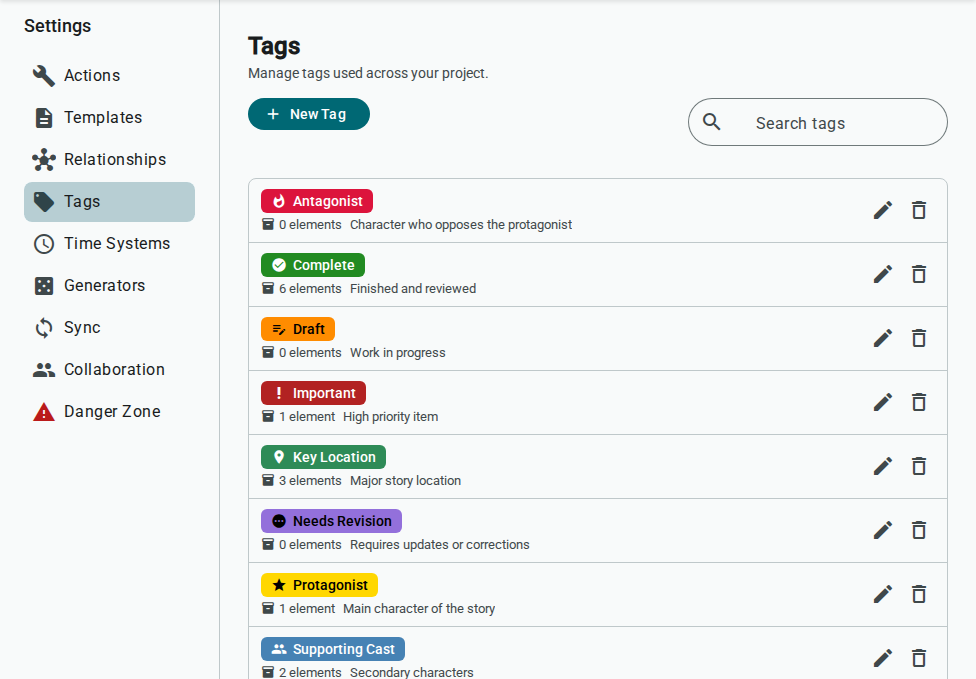
Task: Click the Time Systems clock icon
Action: (44, 243)
